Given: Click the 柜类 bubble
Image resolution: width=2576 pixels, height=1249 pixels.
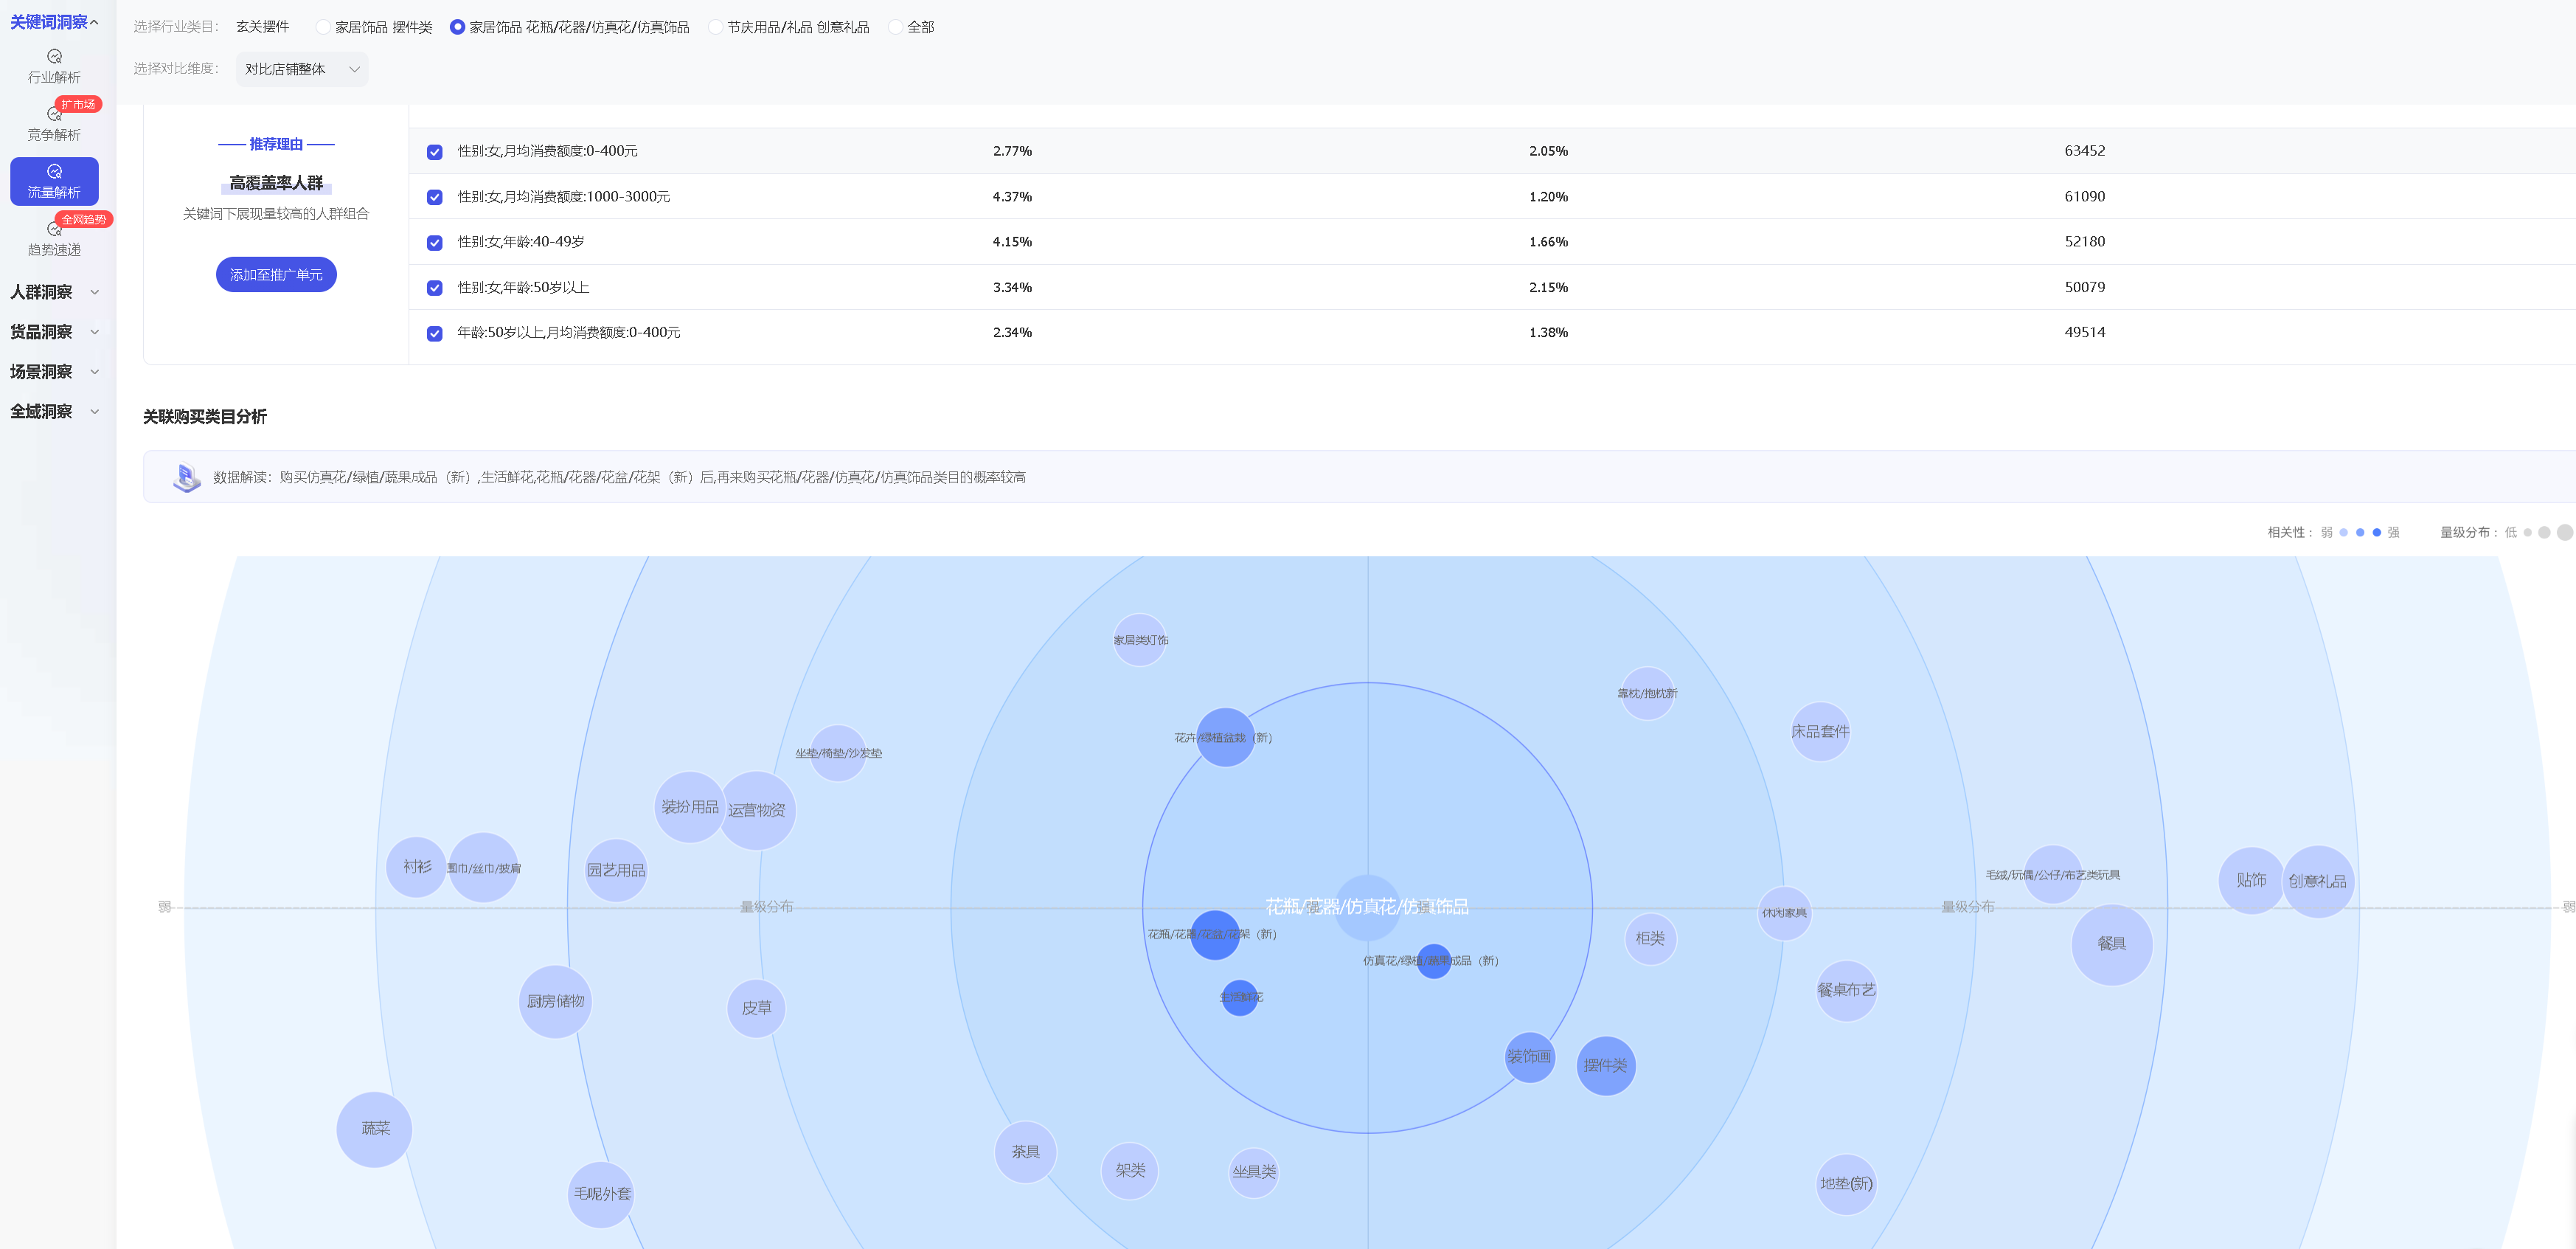Looking at the screenshot, I should [x=1650, y=938].
